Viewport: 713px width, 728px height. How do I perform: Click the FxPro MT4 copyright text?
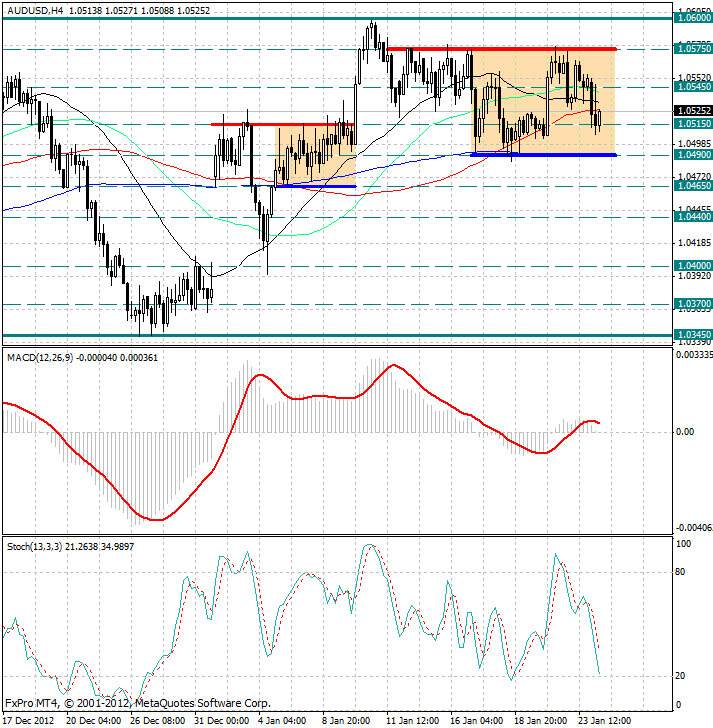(x=137, y=703)
